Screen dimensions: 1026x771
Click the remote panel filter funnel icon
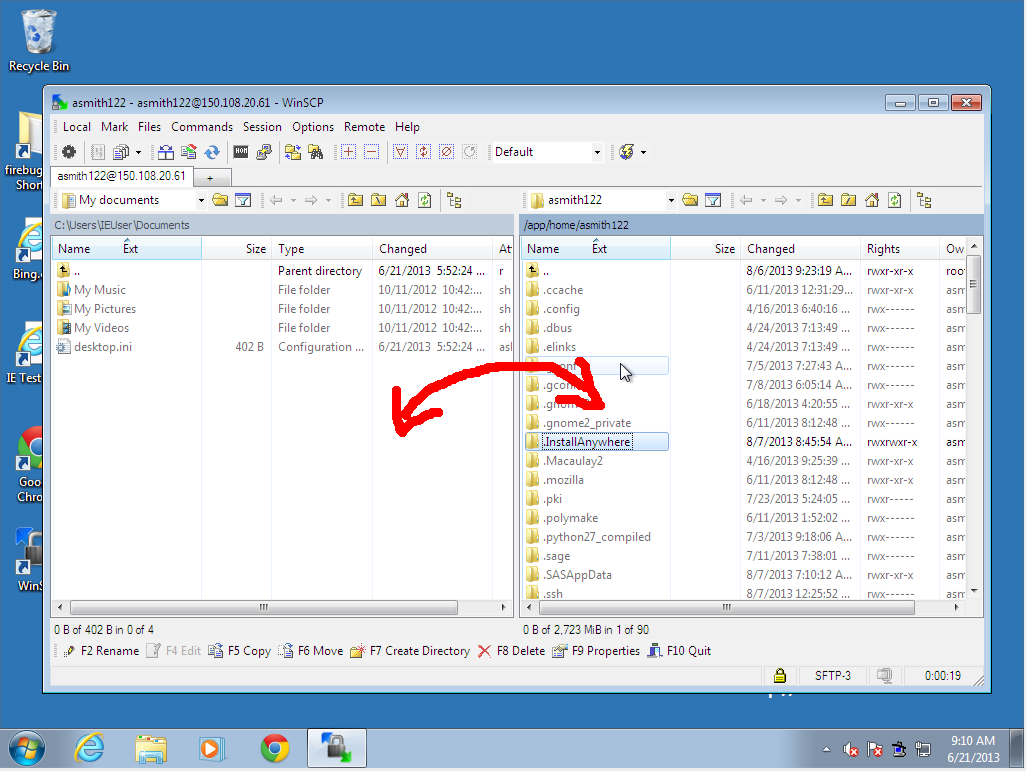[x=713, y=200]
